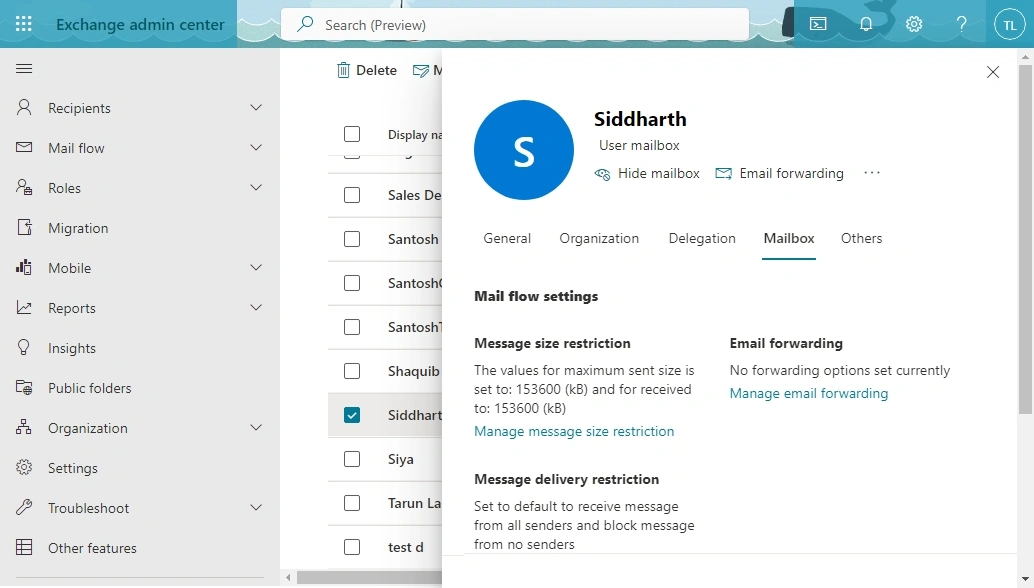Click the Organization hierarchy icon
The height and width of the screenshot is (588, 1034).
coord(24,427)
